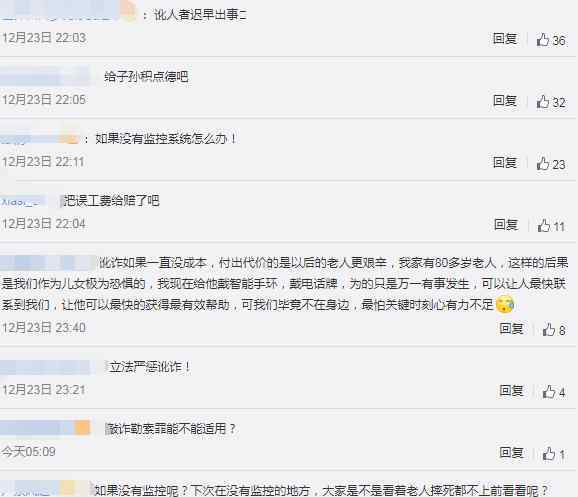Click the 12月23日 22:03 timestamp
This screenshot has width=578, height=497.
(44, 38)
